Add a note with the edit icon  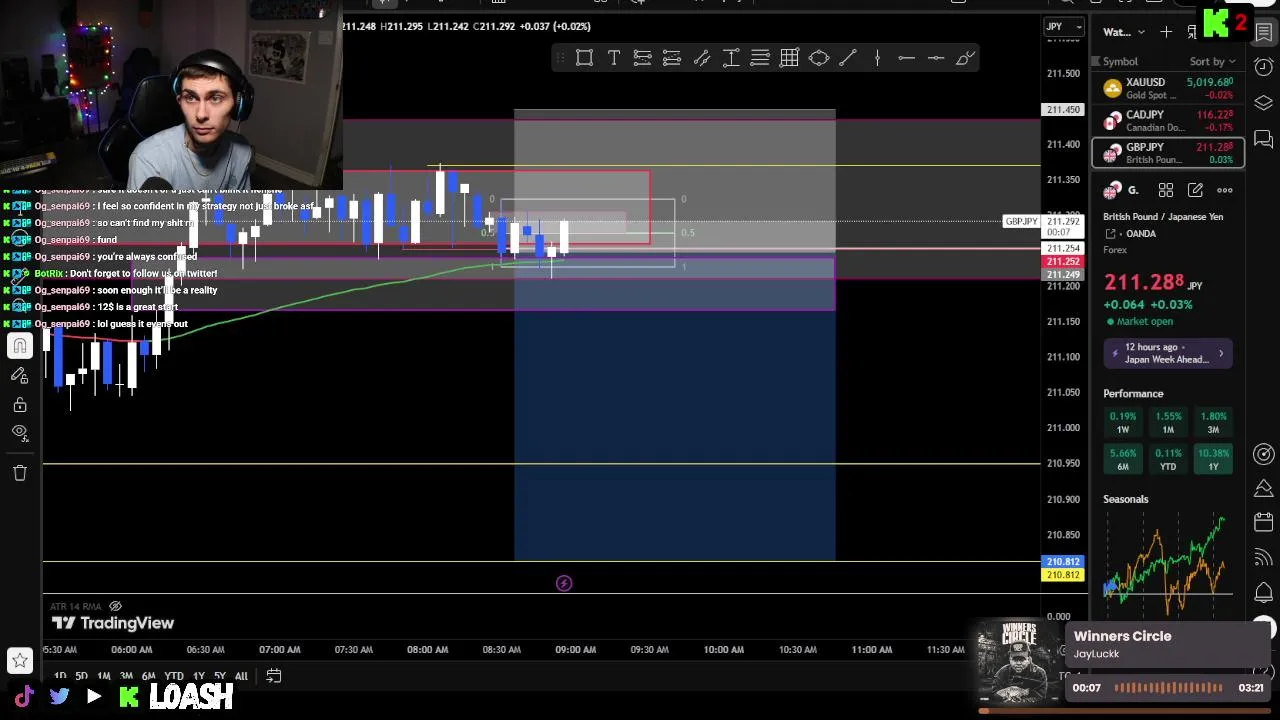1195,190
